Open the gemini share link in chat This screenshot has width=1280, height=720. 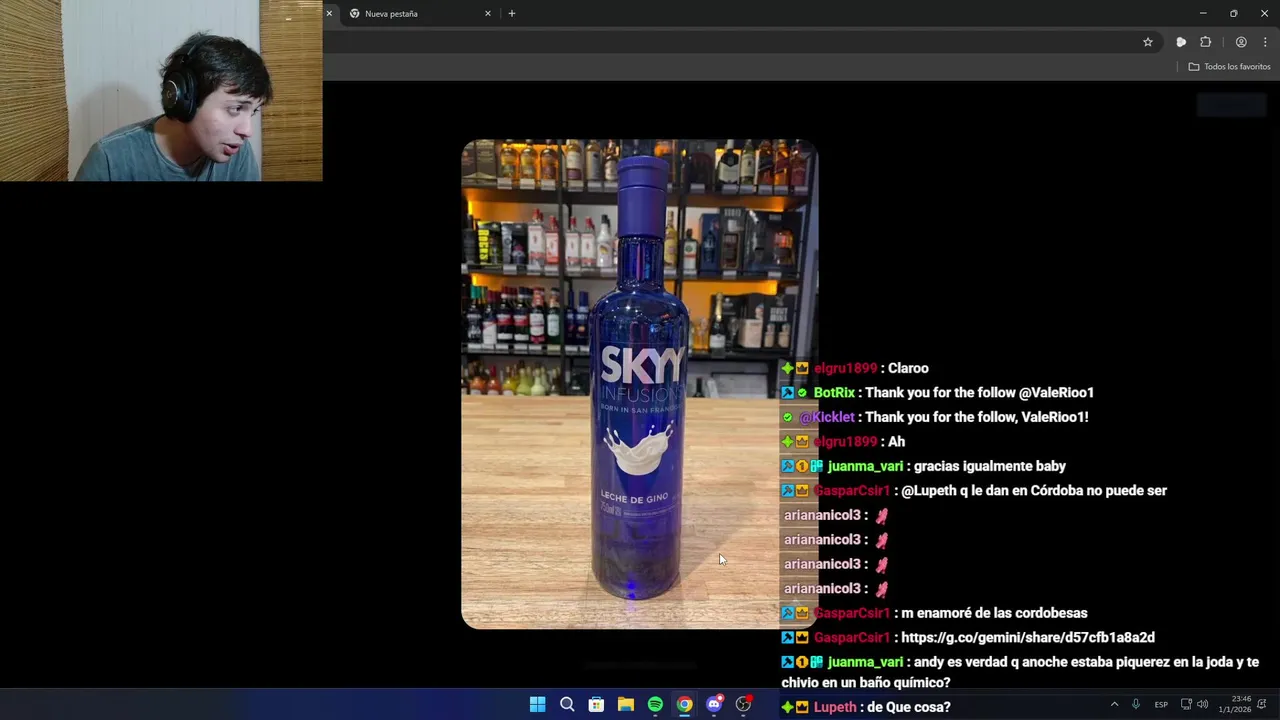pyautogui.click(x=1028, y=637)
